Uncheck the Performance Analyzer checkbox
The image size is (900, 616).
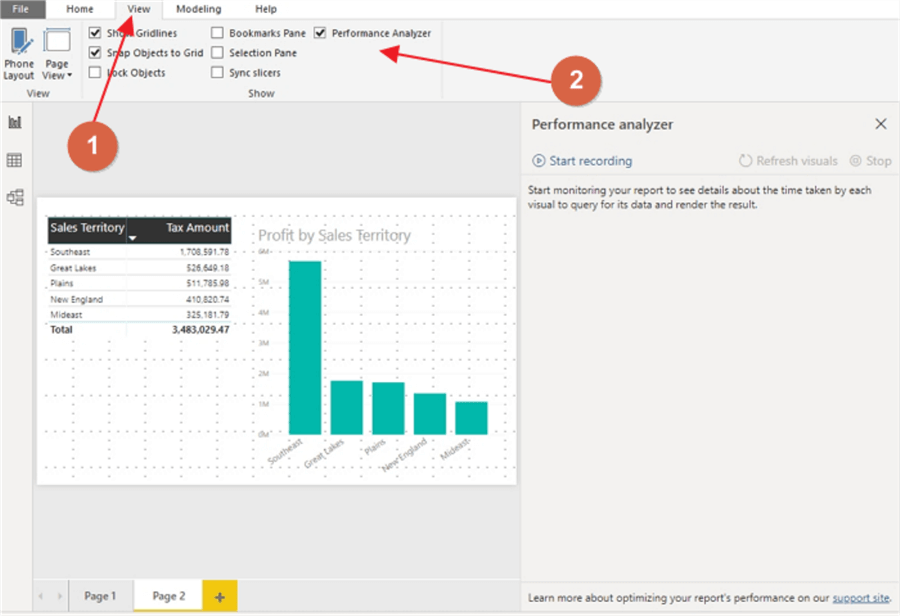coord(320,33)
